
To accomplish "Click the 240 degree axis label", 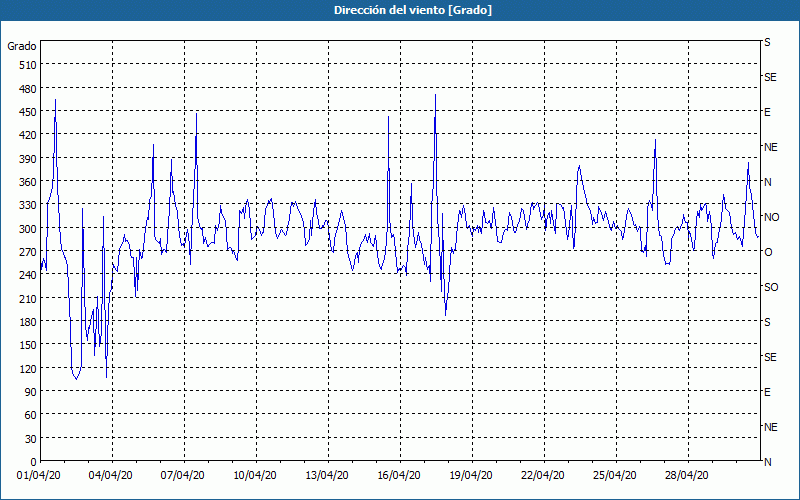I will tap(28, 276).
